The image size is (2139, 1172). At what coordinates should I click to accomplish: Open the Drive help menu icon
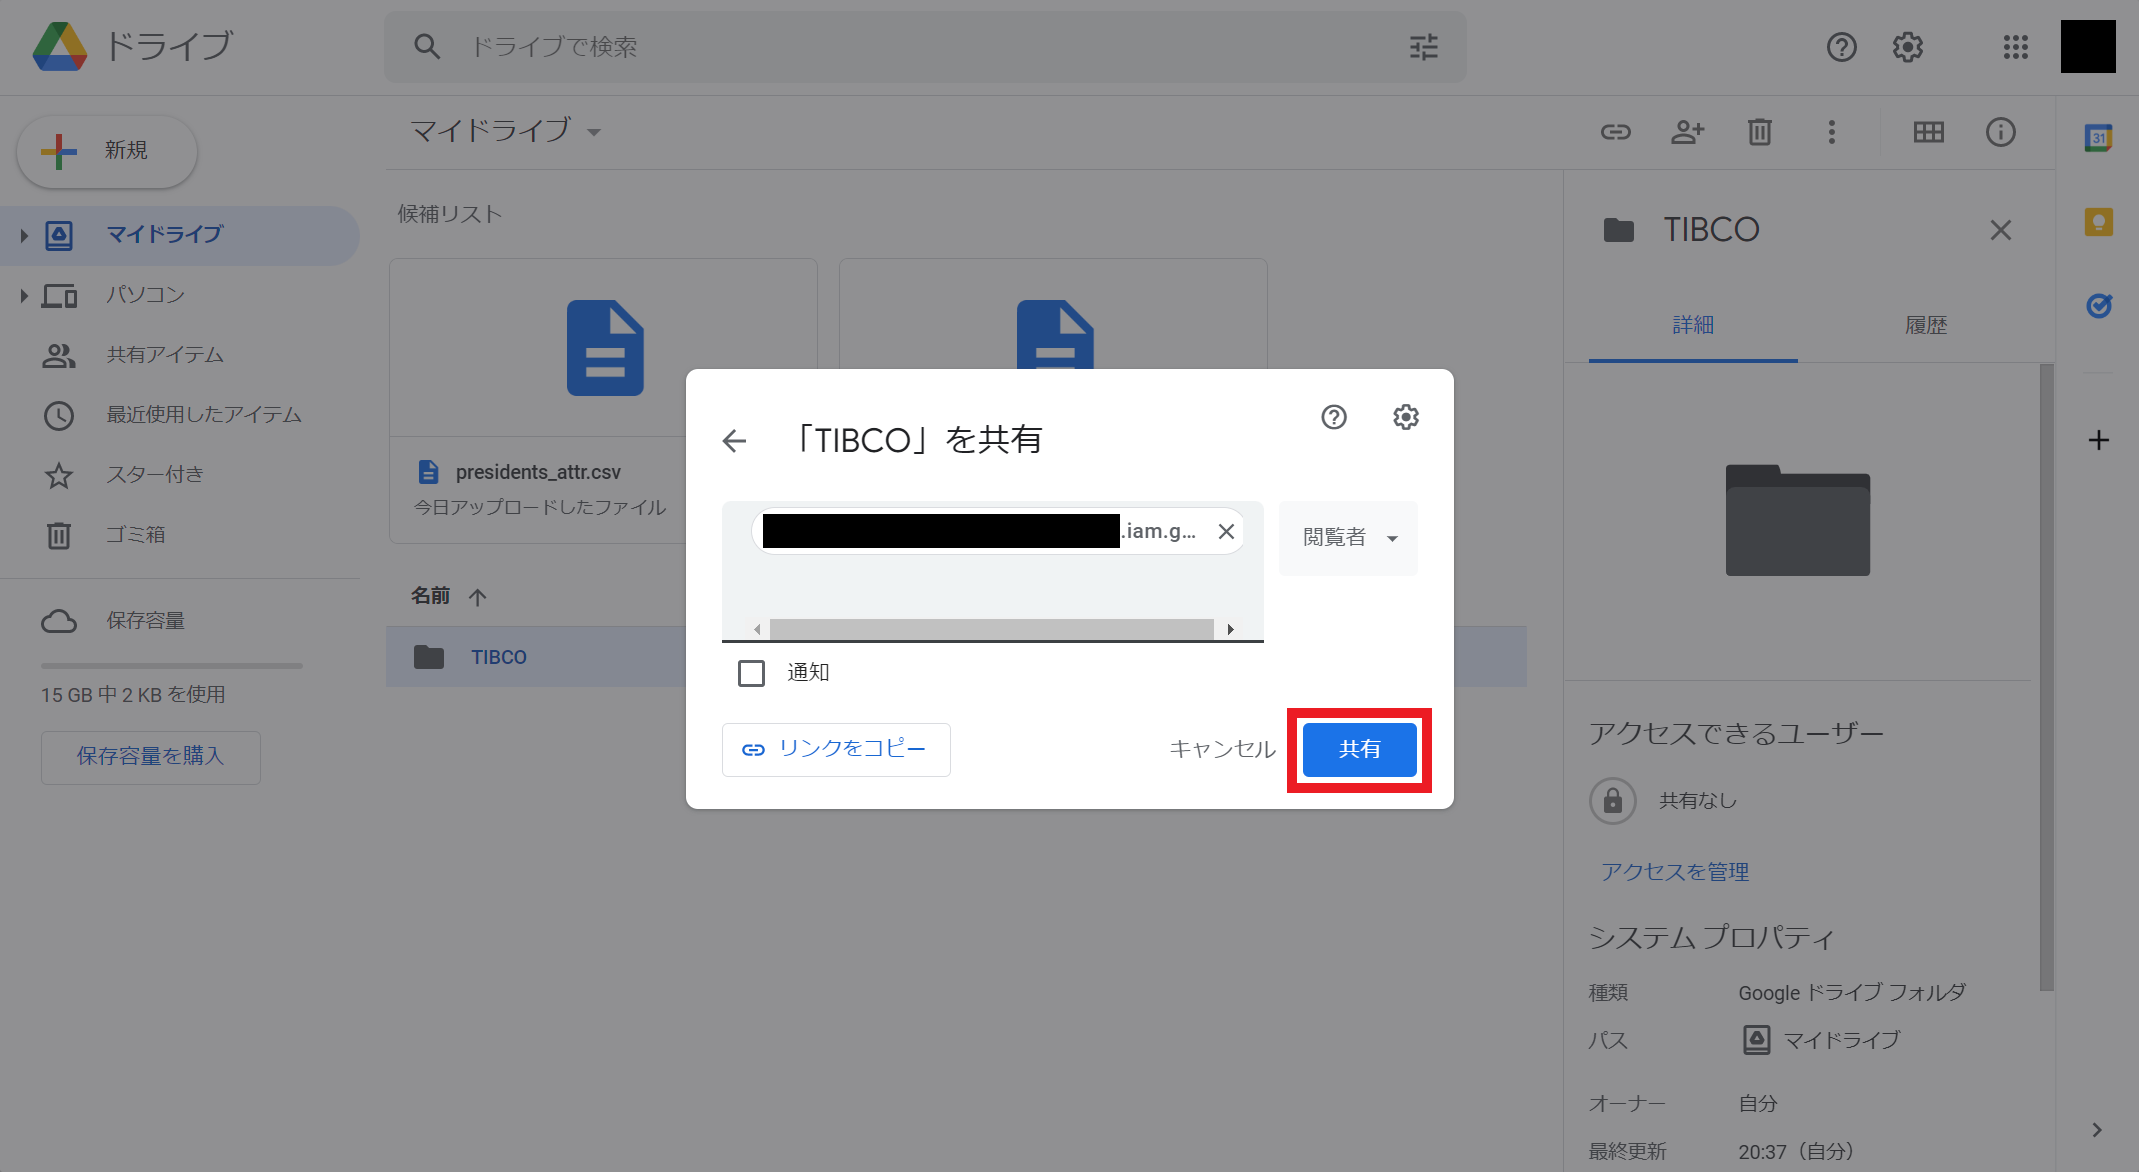[1841, 47]
